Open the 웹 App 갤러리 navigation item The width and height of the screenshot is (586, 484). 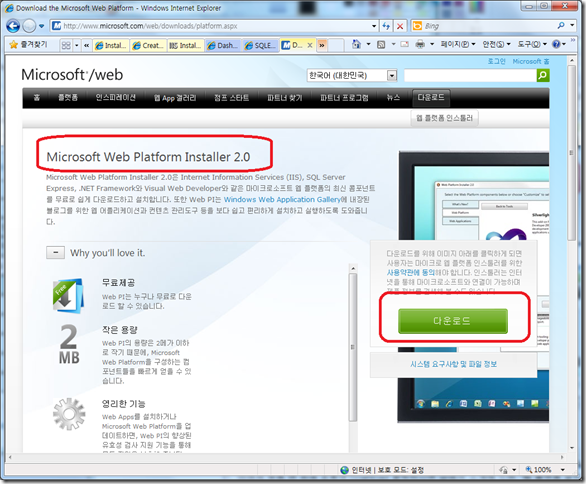[175, 98]
